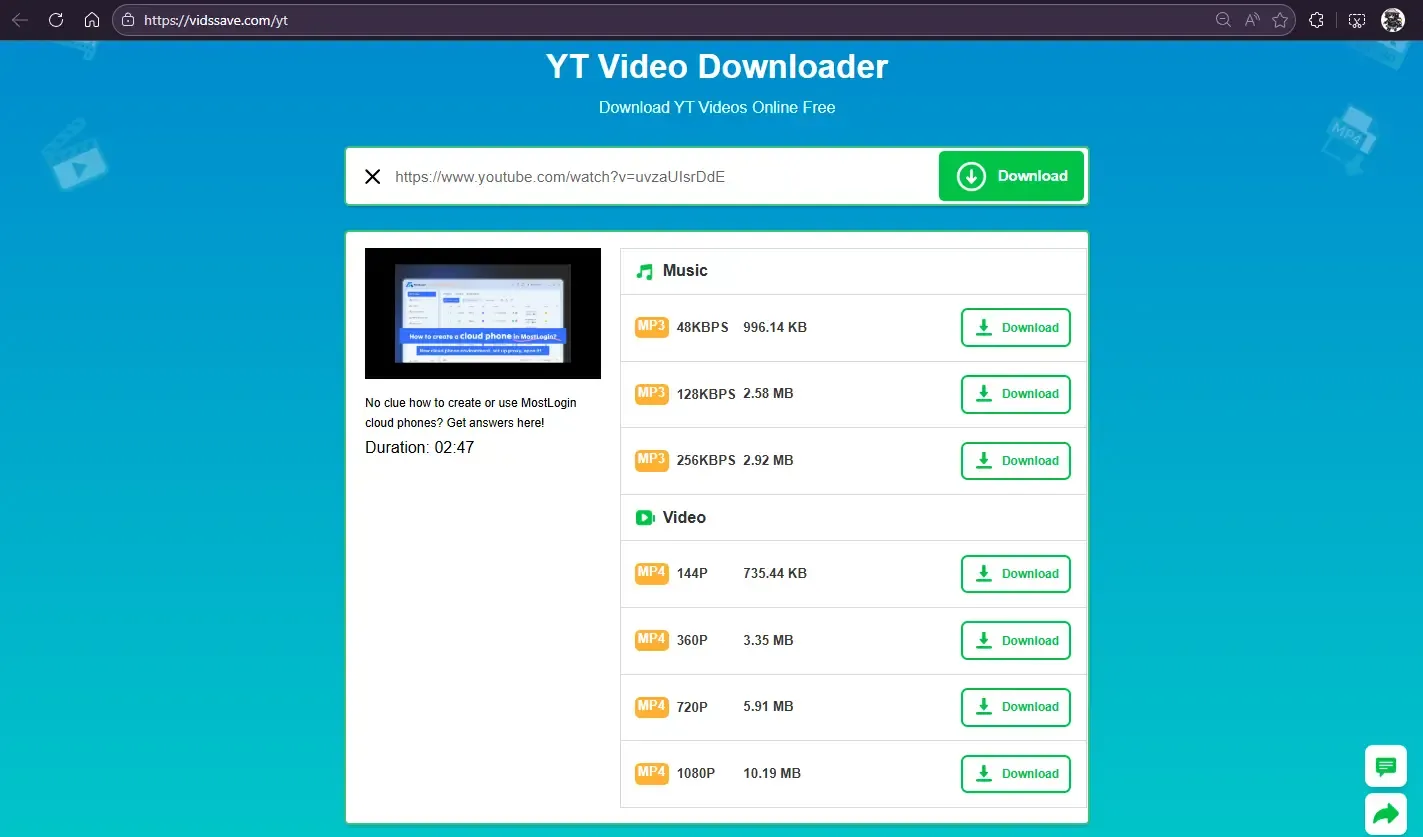Click the Music section note icon
The width and height of the screenshot is (1423, 837).
(x=644, y=270)
